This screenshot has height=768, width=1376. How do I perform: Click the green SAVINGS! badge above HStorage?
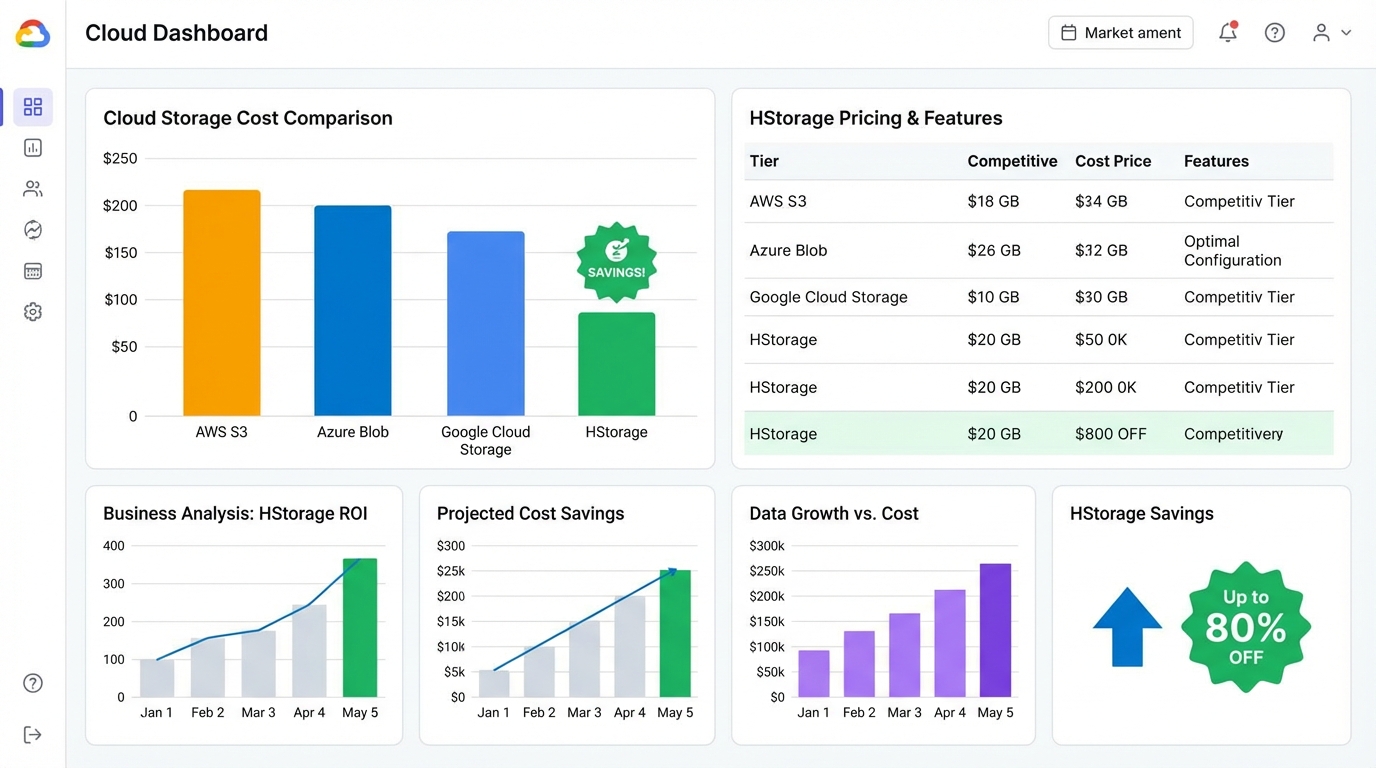pos(616,262)
